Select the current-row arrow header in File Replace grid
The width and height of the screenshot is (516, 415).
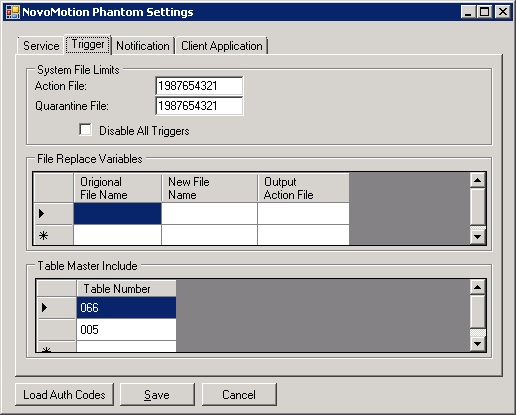(54, 213)
